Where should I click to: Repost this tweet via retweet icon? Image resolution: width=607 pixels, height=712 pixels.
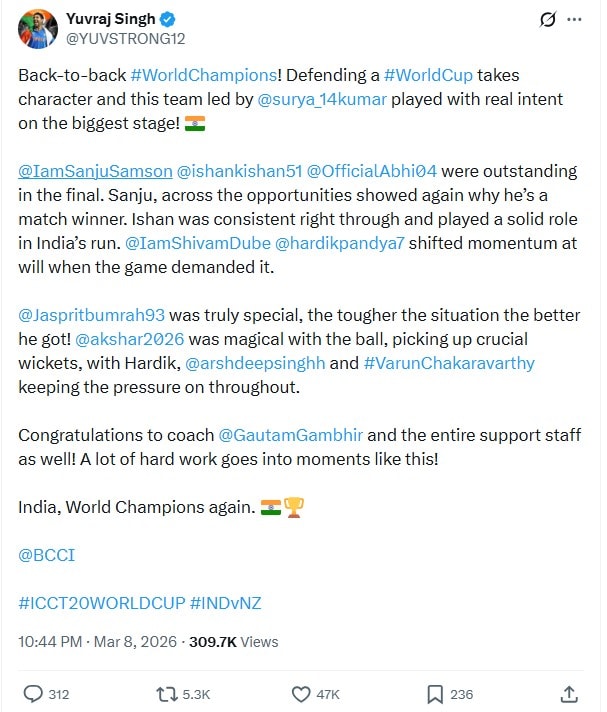[166, 693]
